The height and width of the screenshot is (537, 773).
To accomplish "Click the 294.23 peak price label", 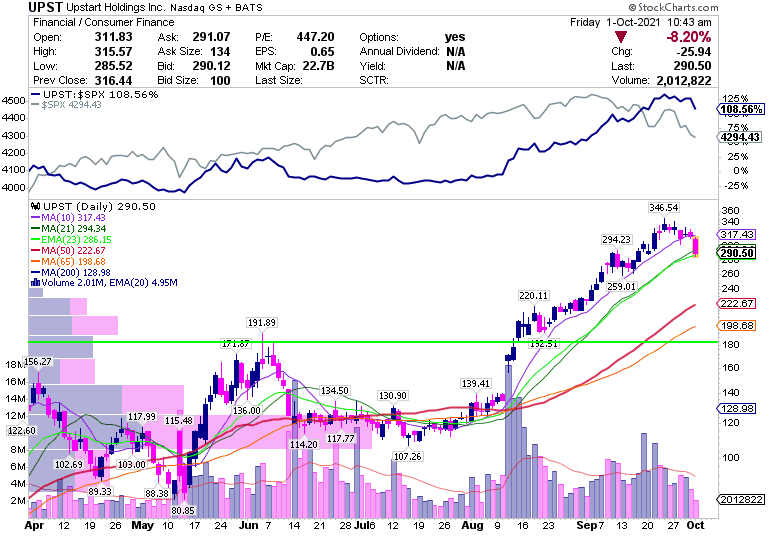I will point(616,239).
